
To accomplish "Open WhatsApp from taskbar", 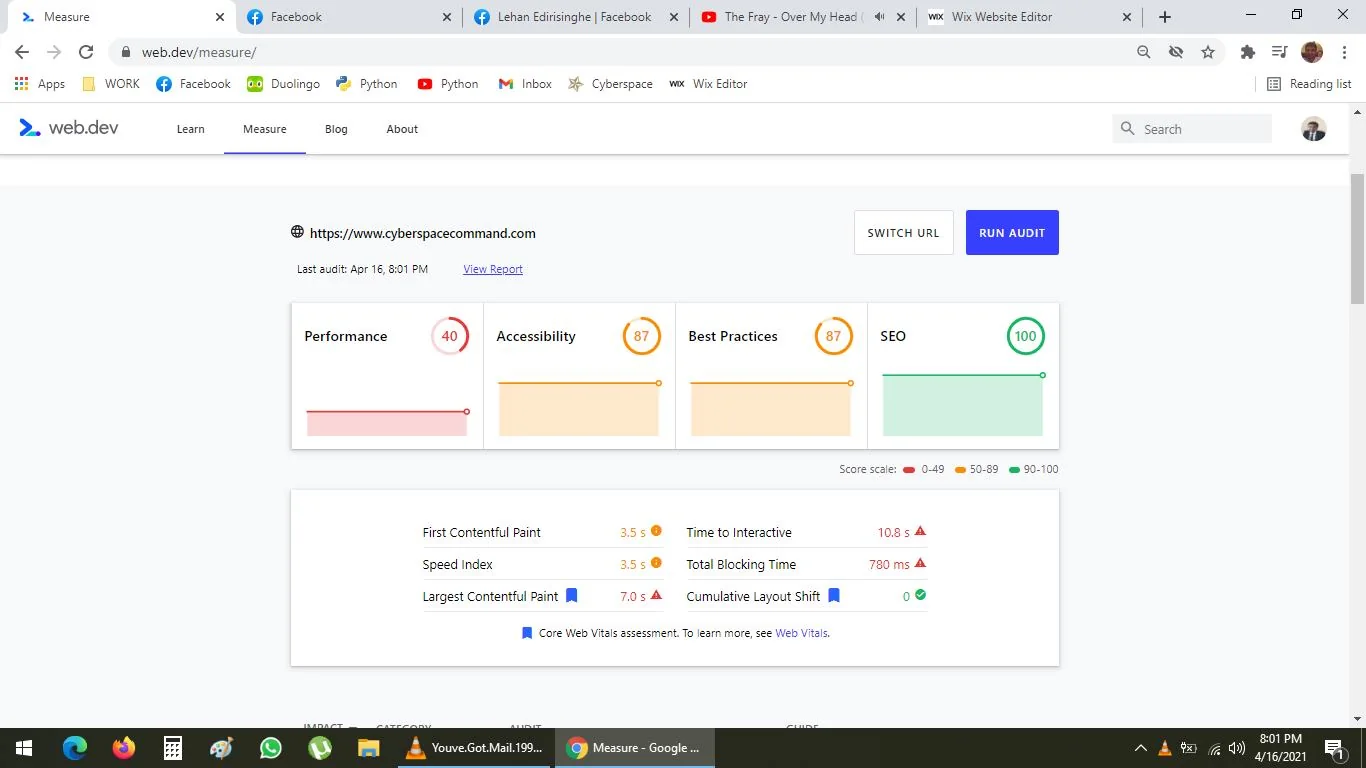I will (271, 747).
